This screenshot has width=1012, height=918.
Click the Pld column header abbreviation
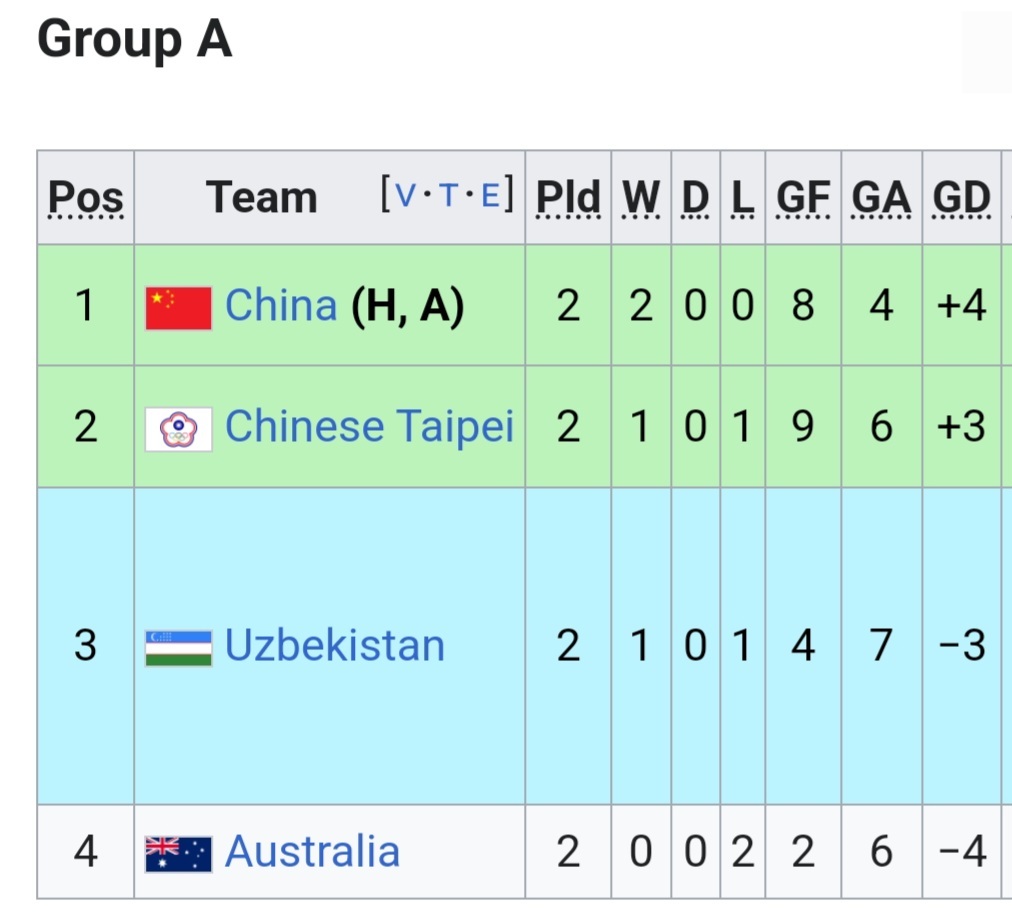click(x=568, y=198)
